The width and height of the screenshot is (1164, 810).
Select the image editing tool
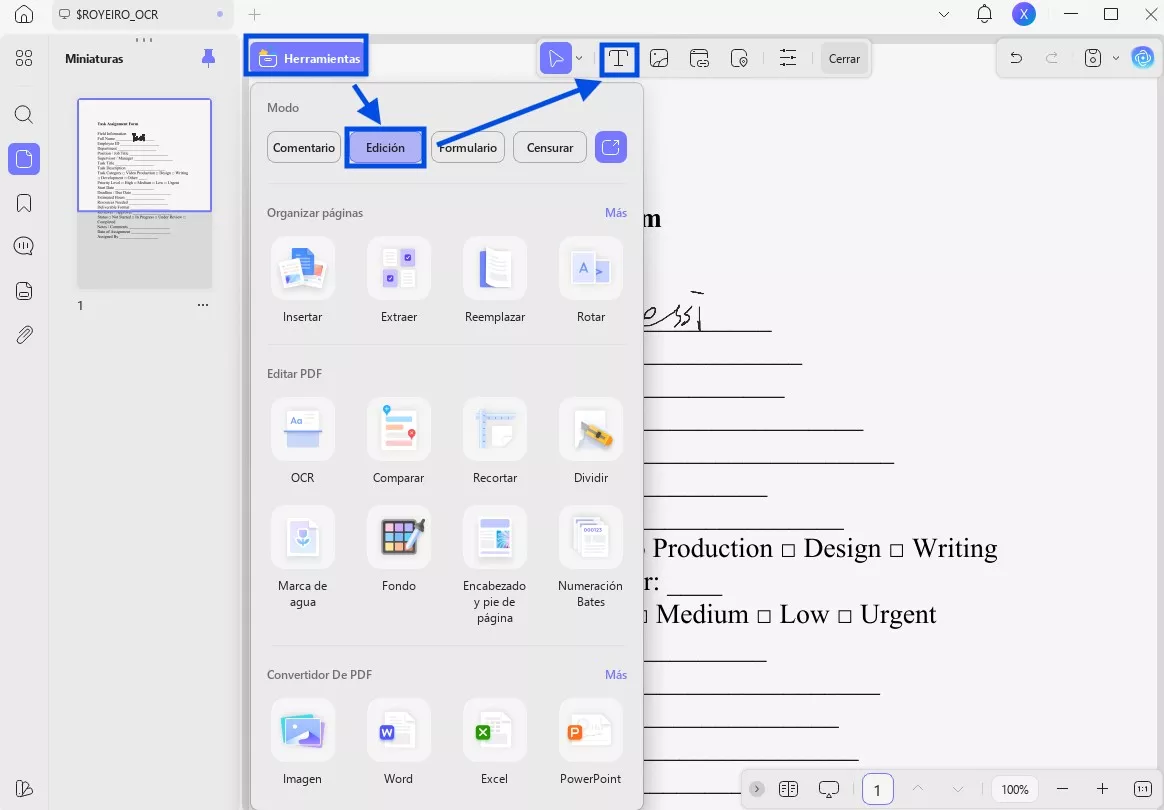tap(659, 59)
